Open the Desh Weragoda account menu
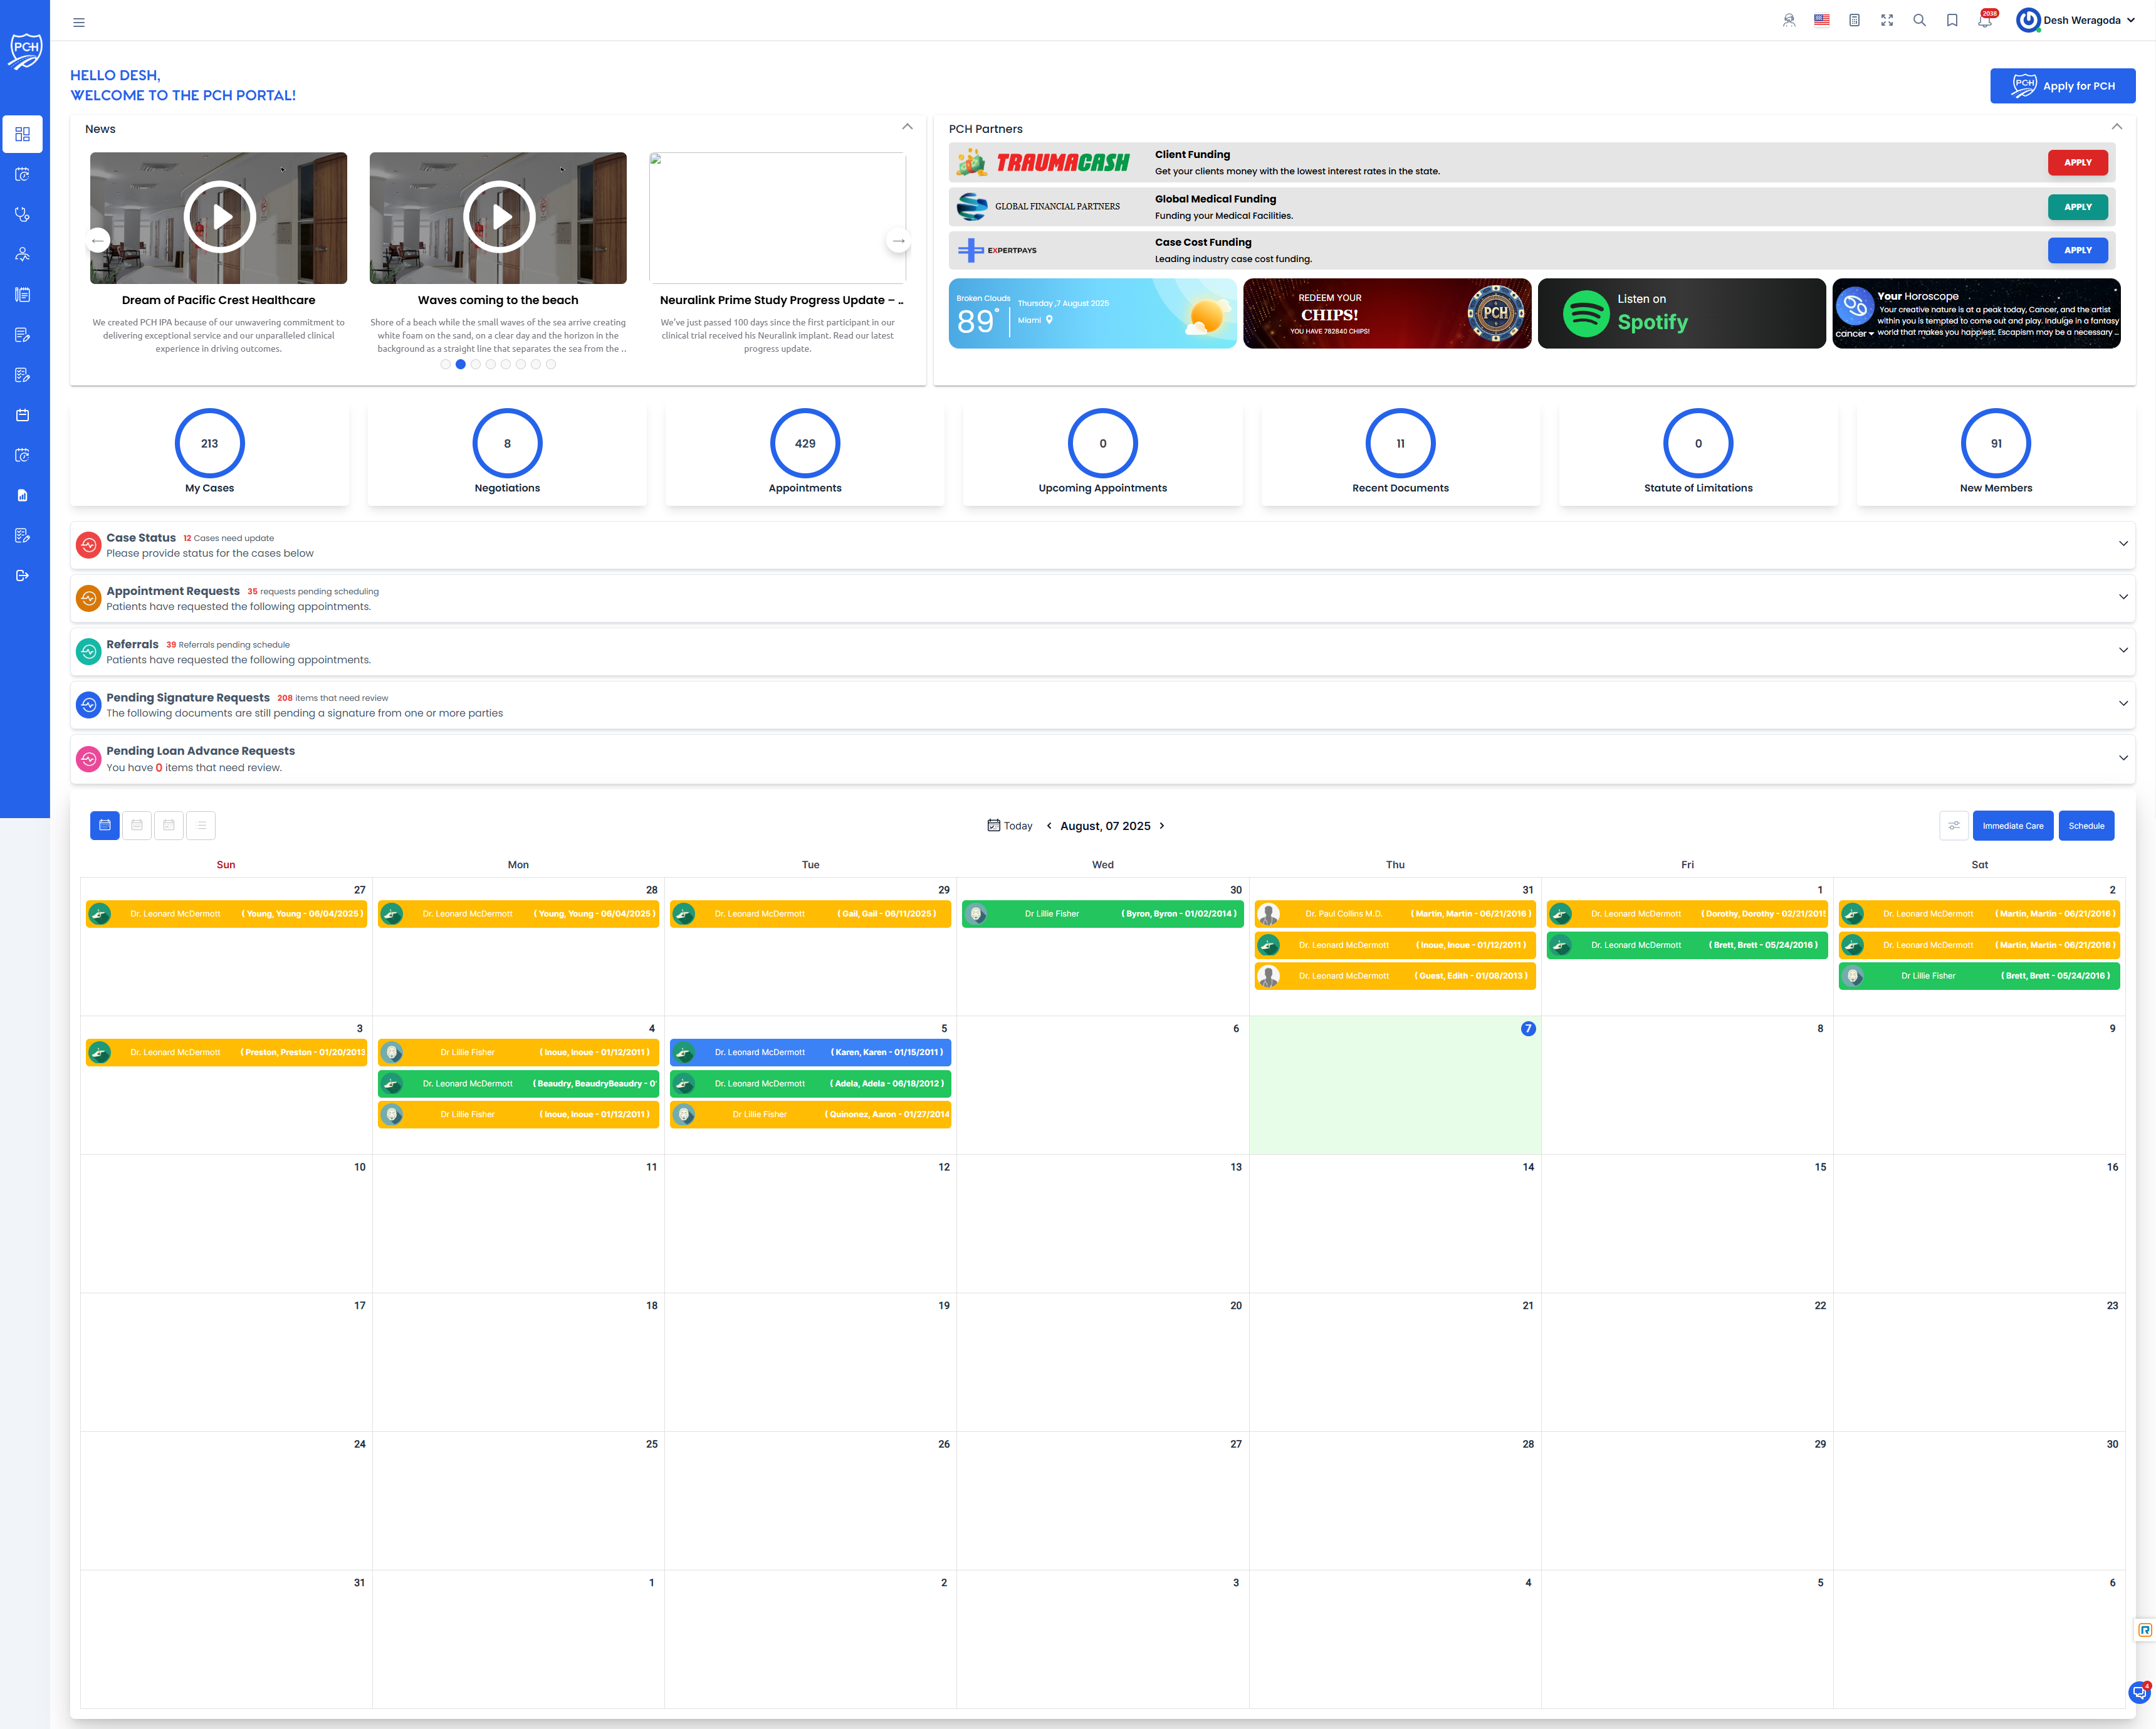Screen dimensions: 2156x1729 [2075, 20]
